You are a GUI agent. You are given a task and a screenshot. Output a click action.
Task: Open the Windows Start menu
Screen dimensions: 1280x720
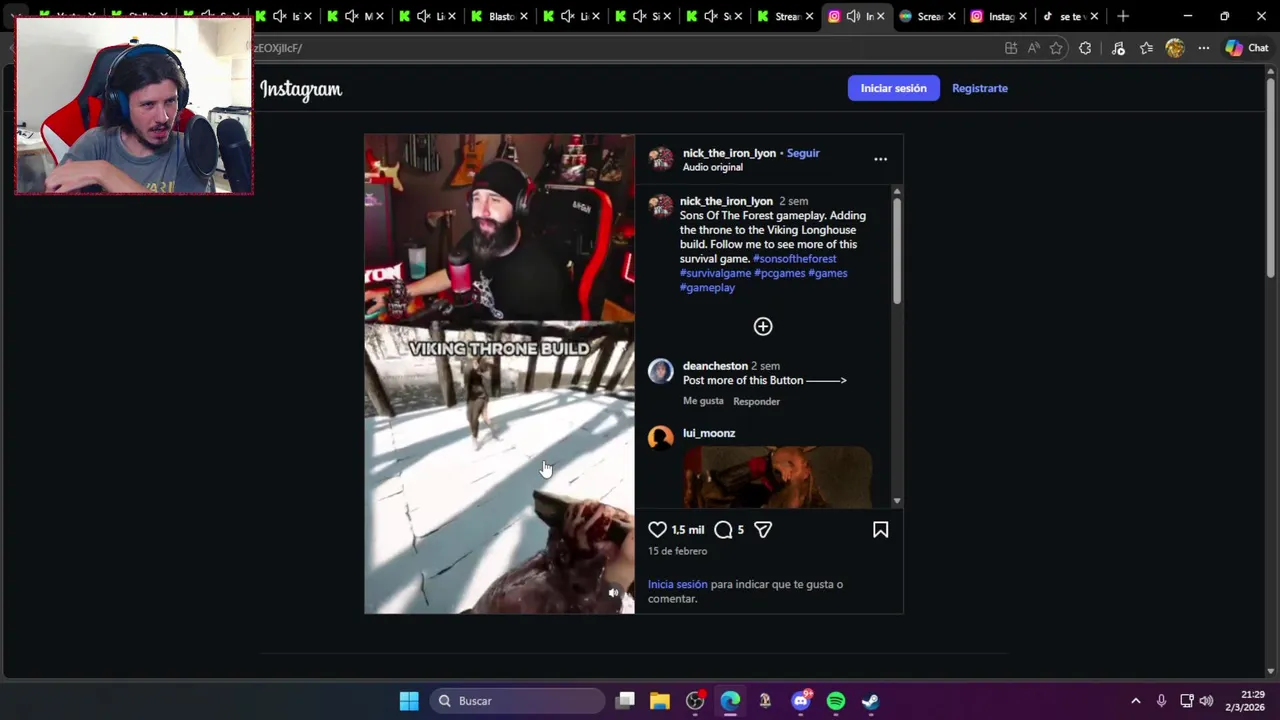(409, 701)
